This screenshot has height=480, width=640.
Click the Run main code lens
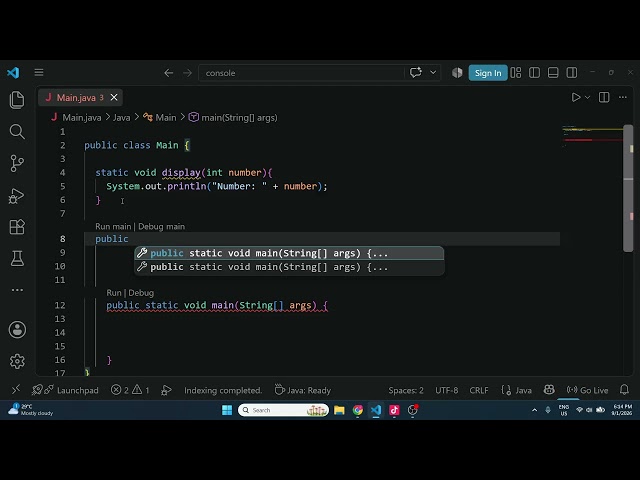pos(113,227)
